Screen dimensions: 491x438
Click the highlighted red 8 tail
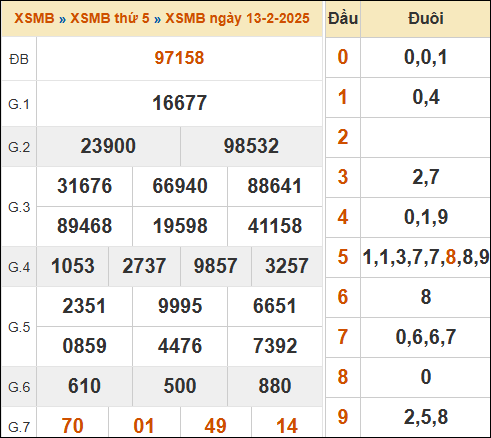pyautogui.click(x=451, y=257)
